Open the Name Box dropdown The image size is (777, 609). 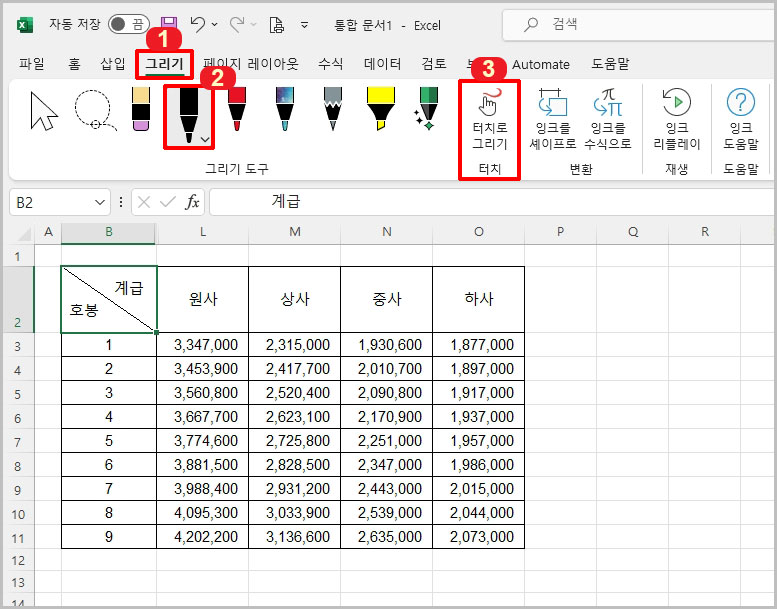tap(100, 203)
